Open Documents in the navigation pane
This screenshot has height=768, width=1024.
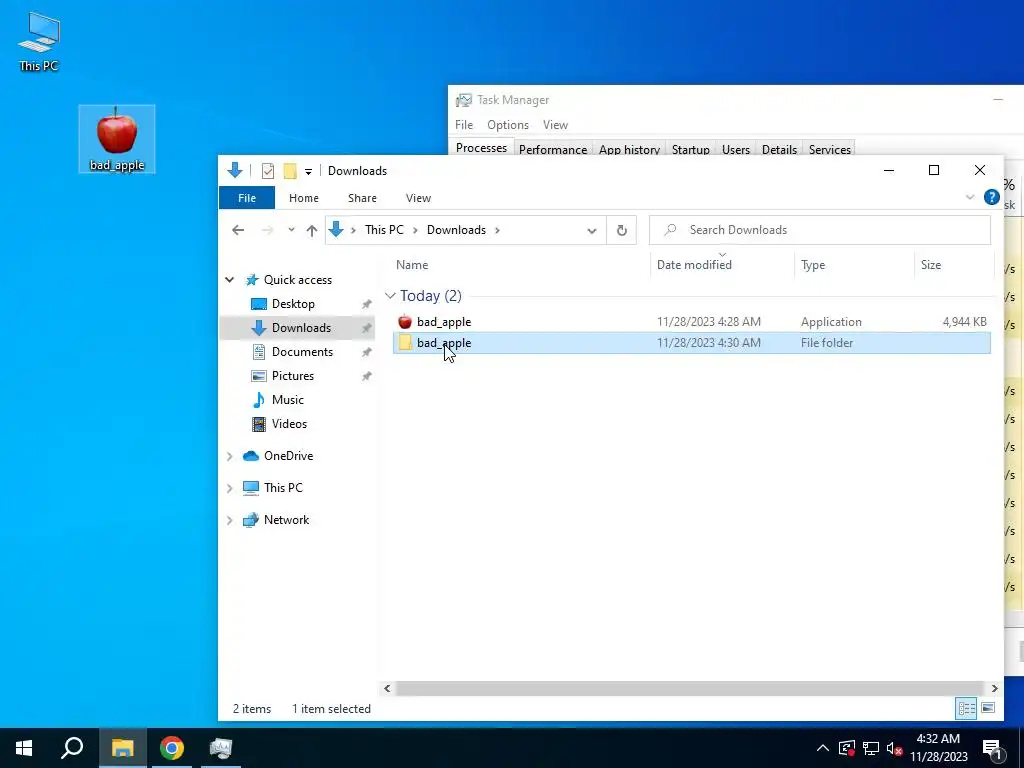(302, 351)
